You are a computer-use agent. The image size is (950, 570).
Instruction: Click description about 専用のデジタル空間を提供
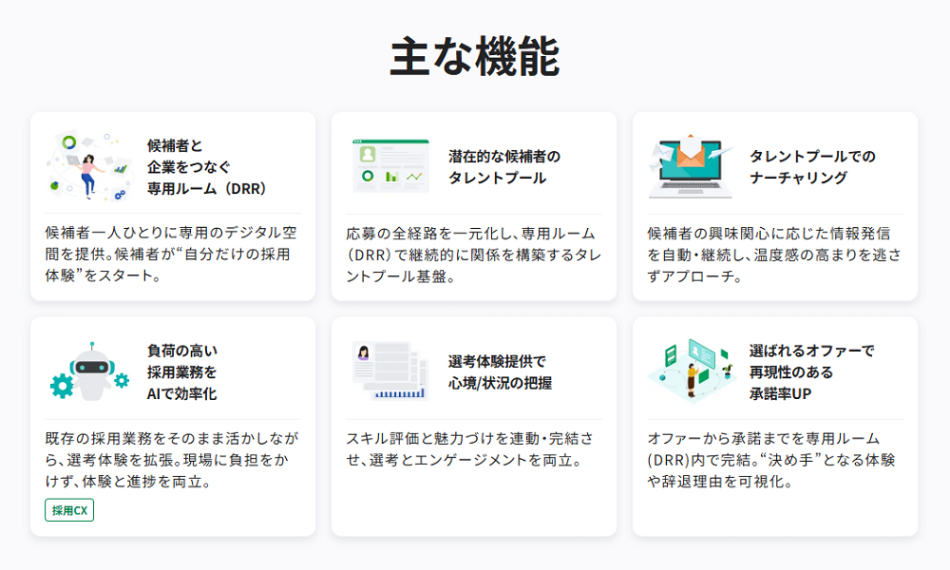pos(172,253)
